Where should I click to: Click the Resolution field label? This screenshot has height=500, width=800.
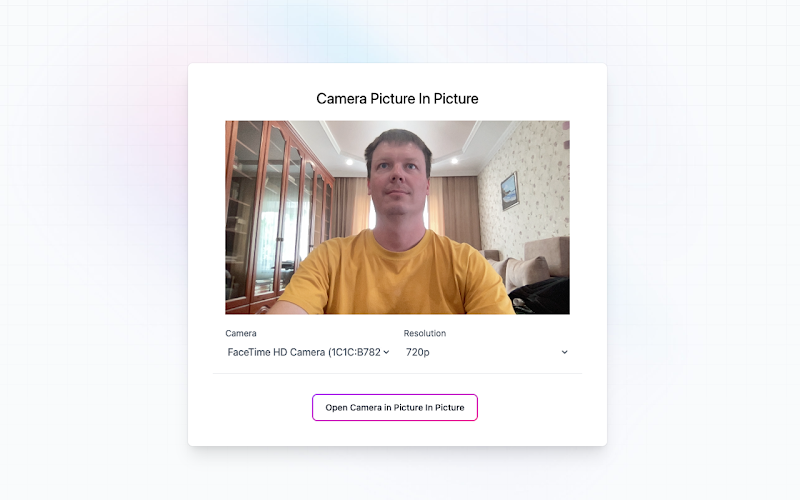[x=425, y=333]
